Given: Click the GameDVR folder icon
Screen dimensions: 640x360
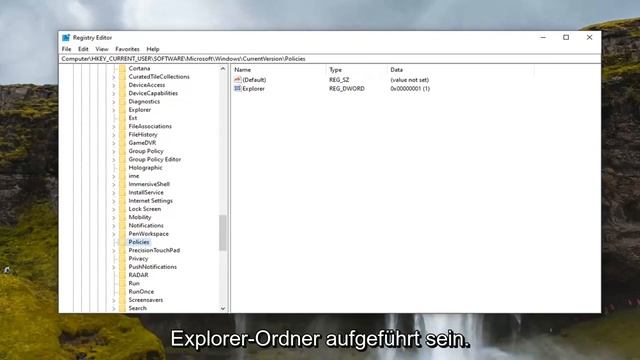Looking at the screenshot, I should click(x=122, y=143).
